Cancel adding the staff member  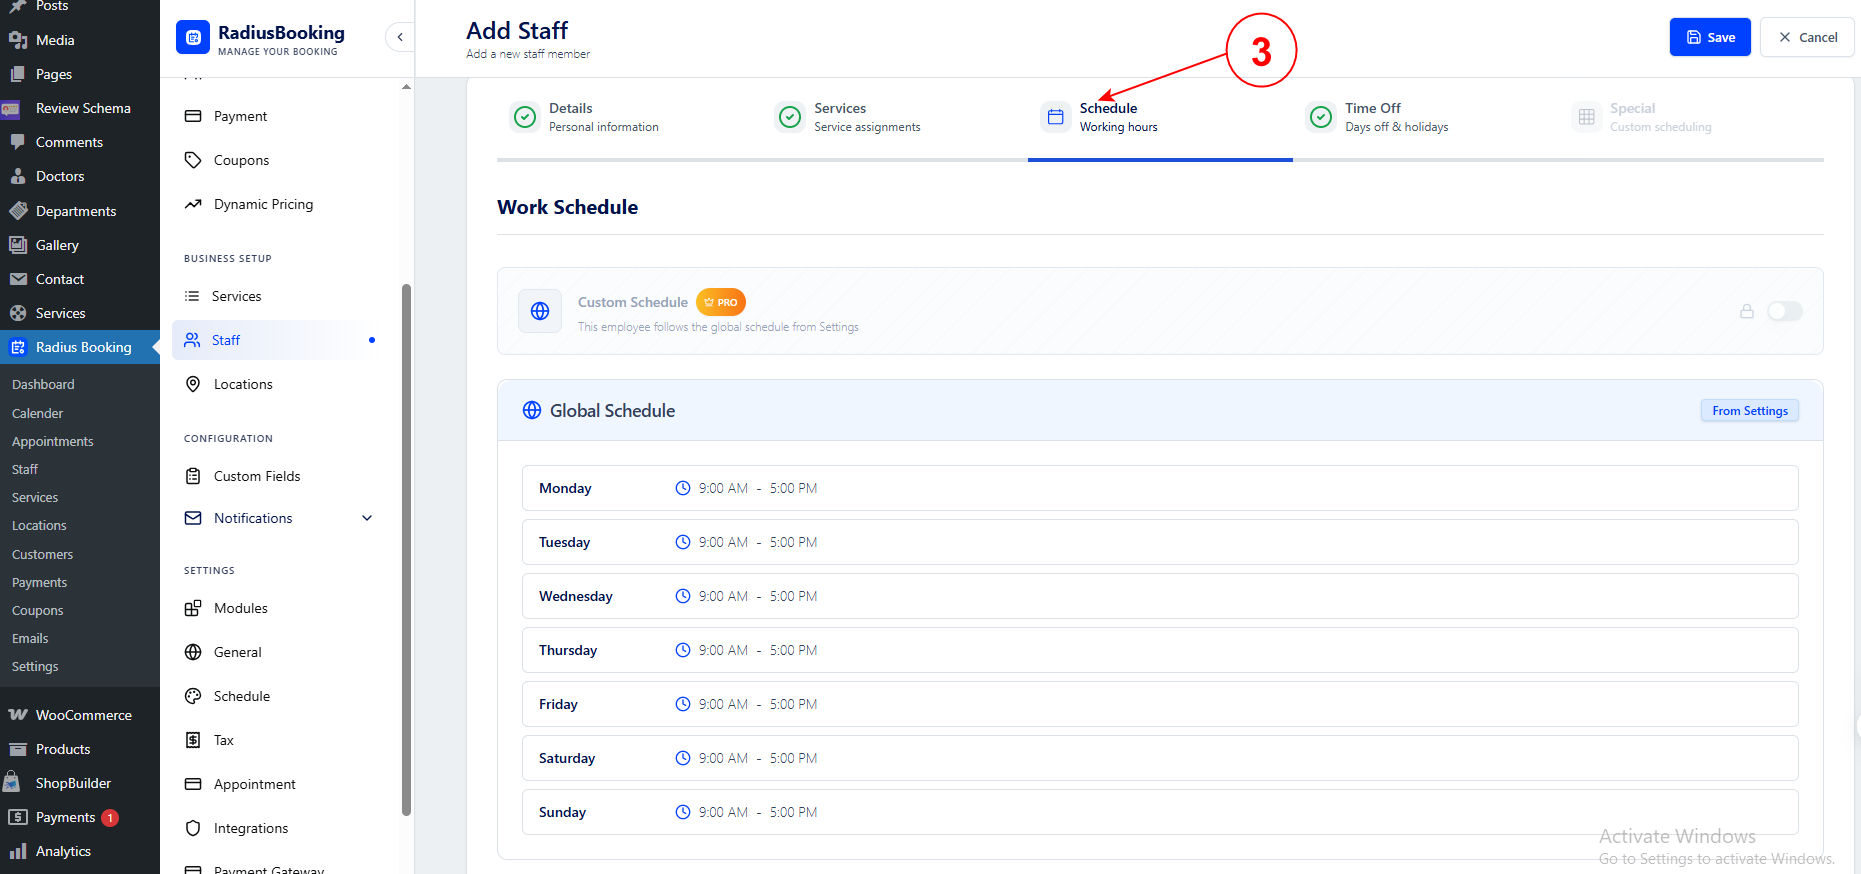click(1807, 37)
